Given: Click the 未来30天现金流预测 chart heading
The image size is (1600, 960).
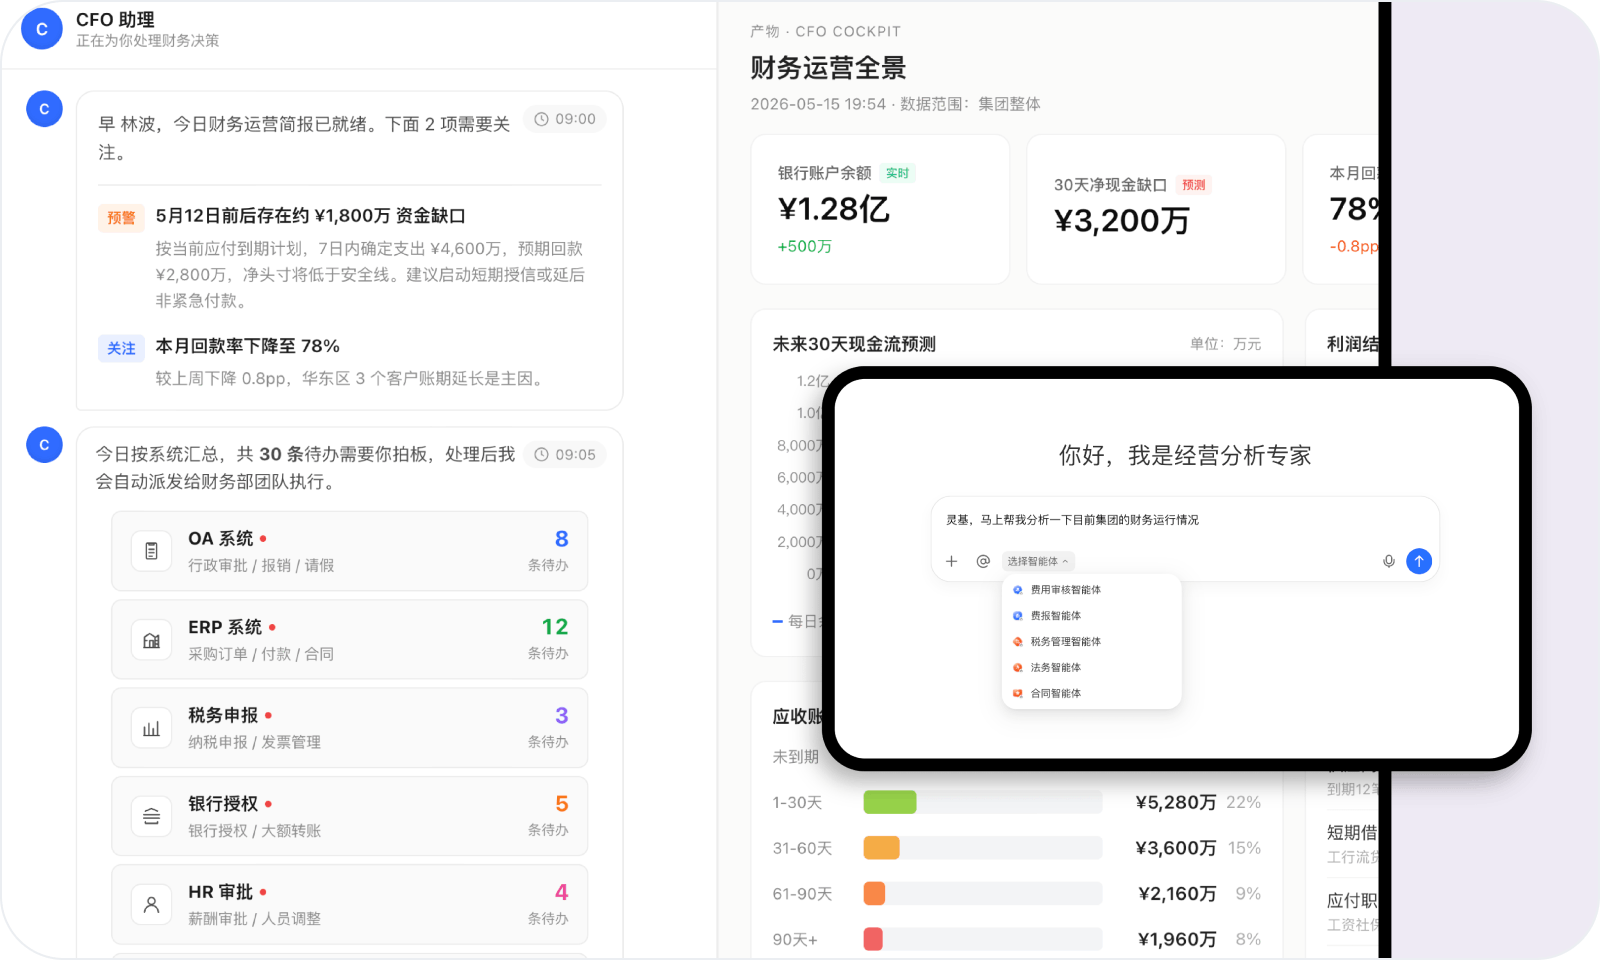Looking at the screenshot, I should [854, 344].
